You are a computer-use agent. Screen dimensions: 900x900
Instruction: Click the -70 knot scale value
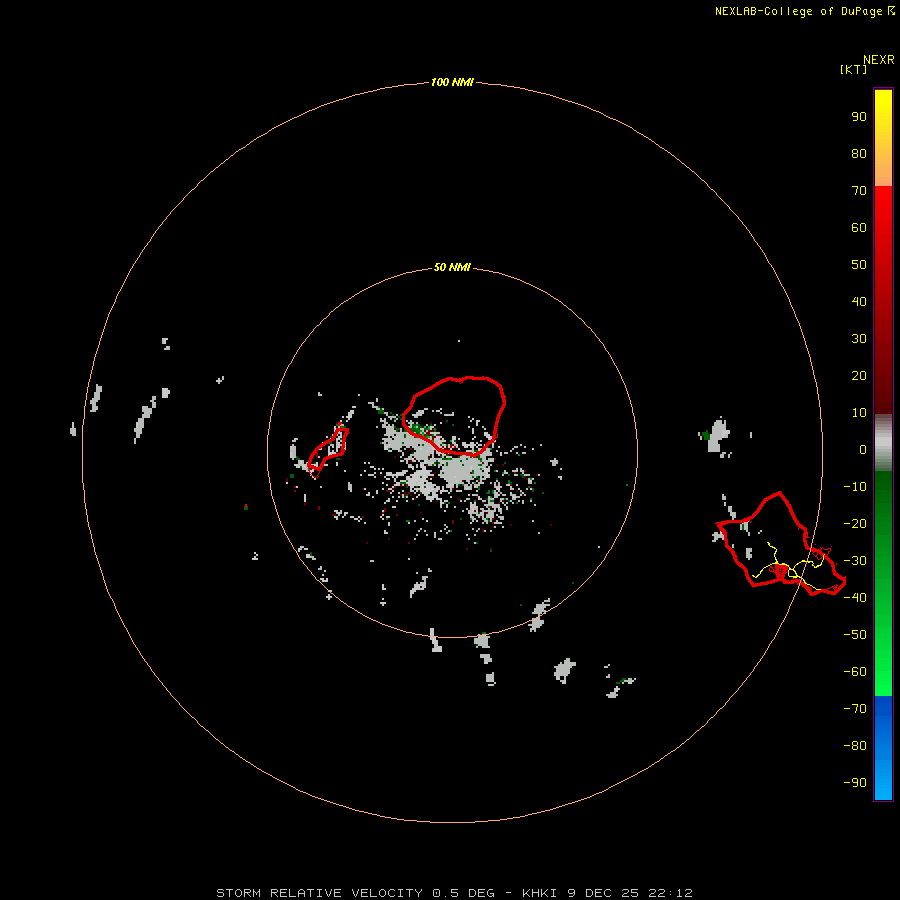coord(855,708)
